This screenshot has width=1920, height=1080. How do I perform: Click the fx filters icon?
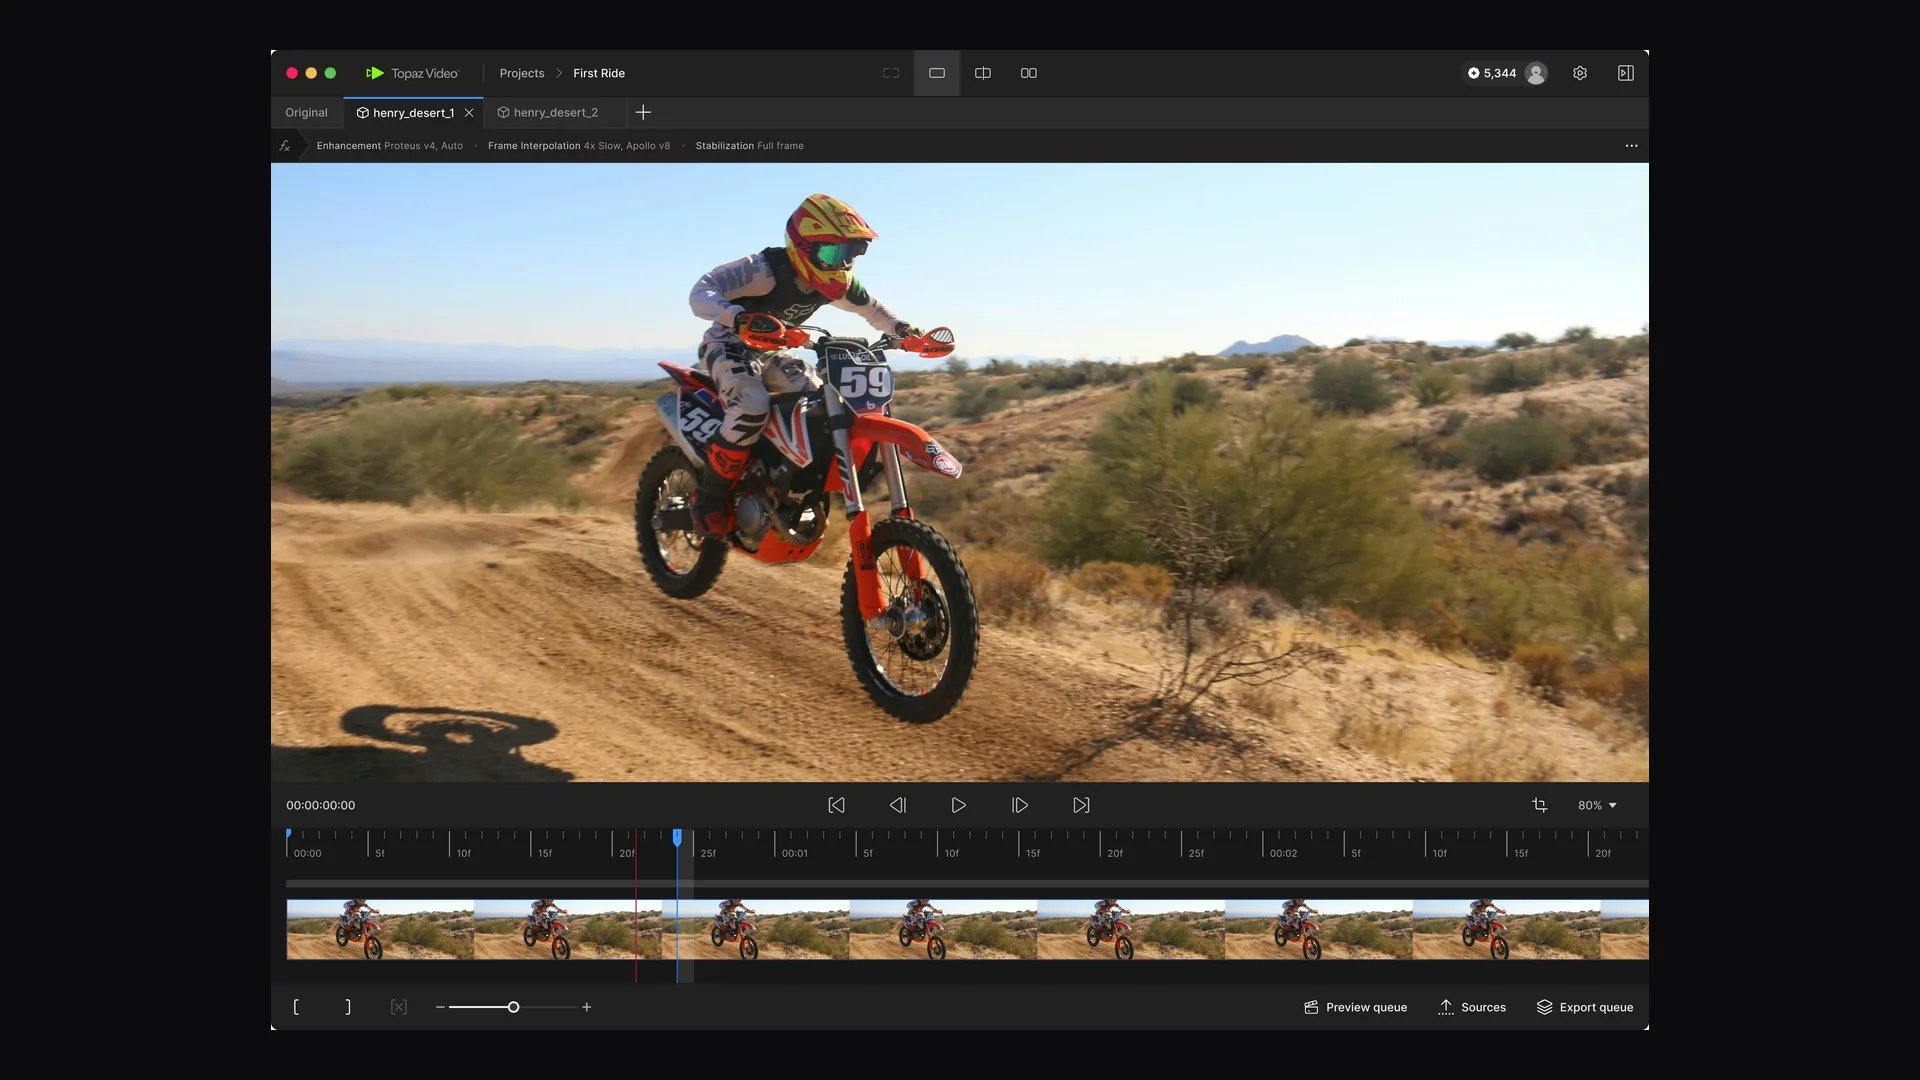(x=285, y=146)
